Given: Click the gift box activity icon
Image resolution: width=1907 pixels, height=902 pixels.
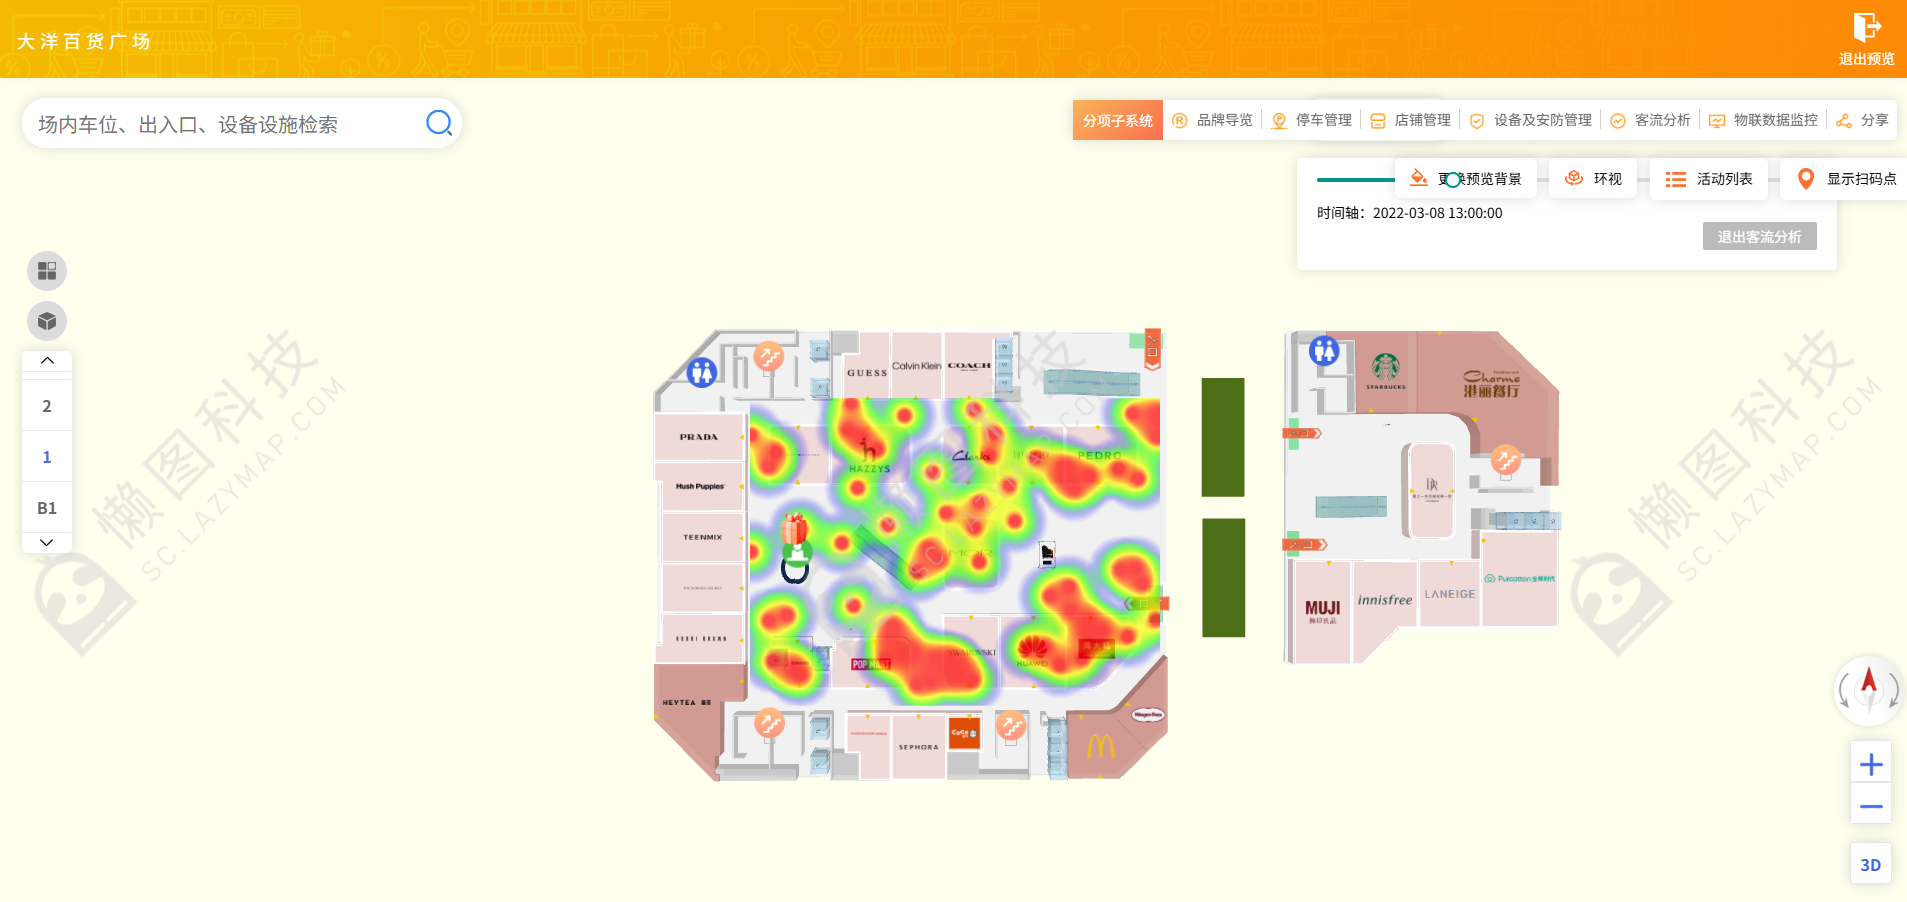Looking at the screenshot, I should coord(795,528).
